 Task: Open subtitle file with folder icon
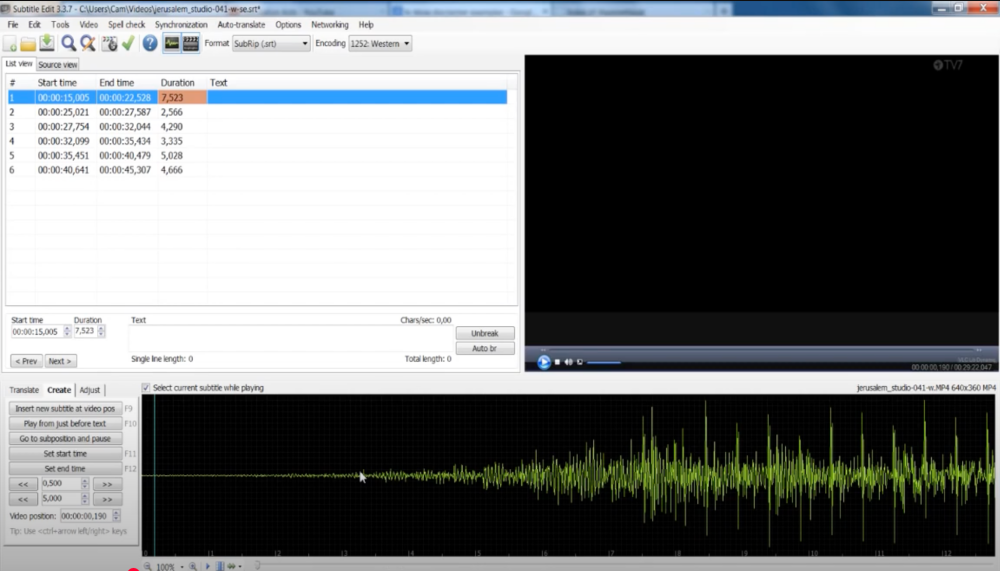[28, 43]
